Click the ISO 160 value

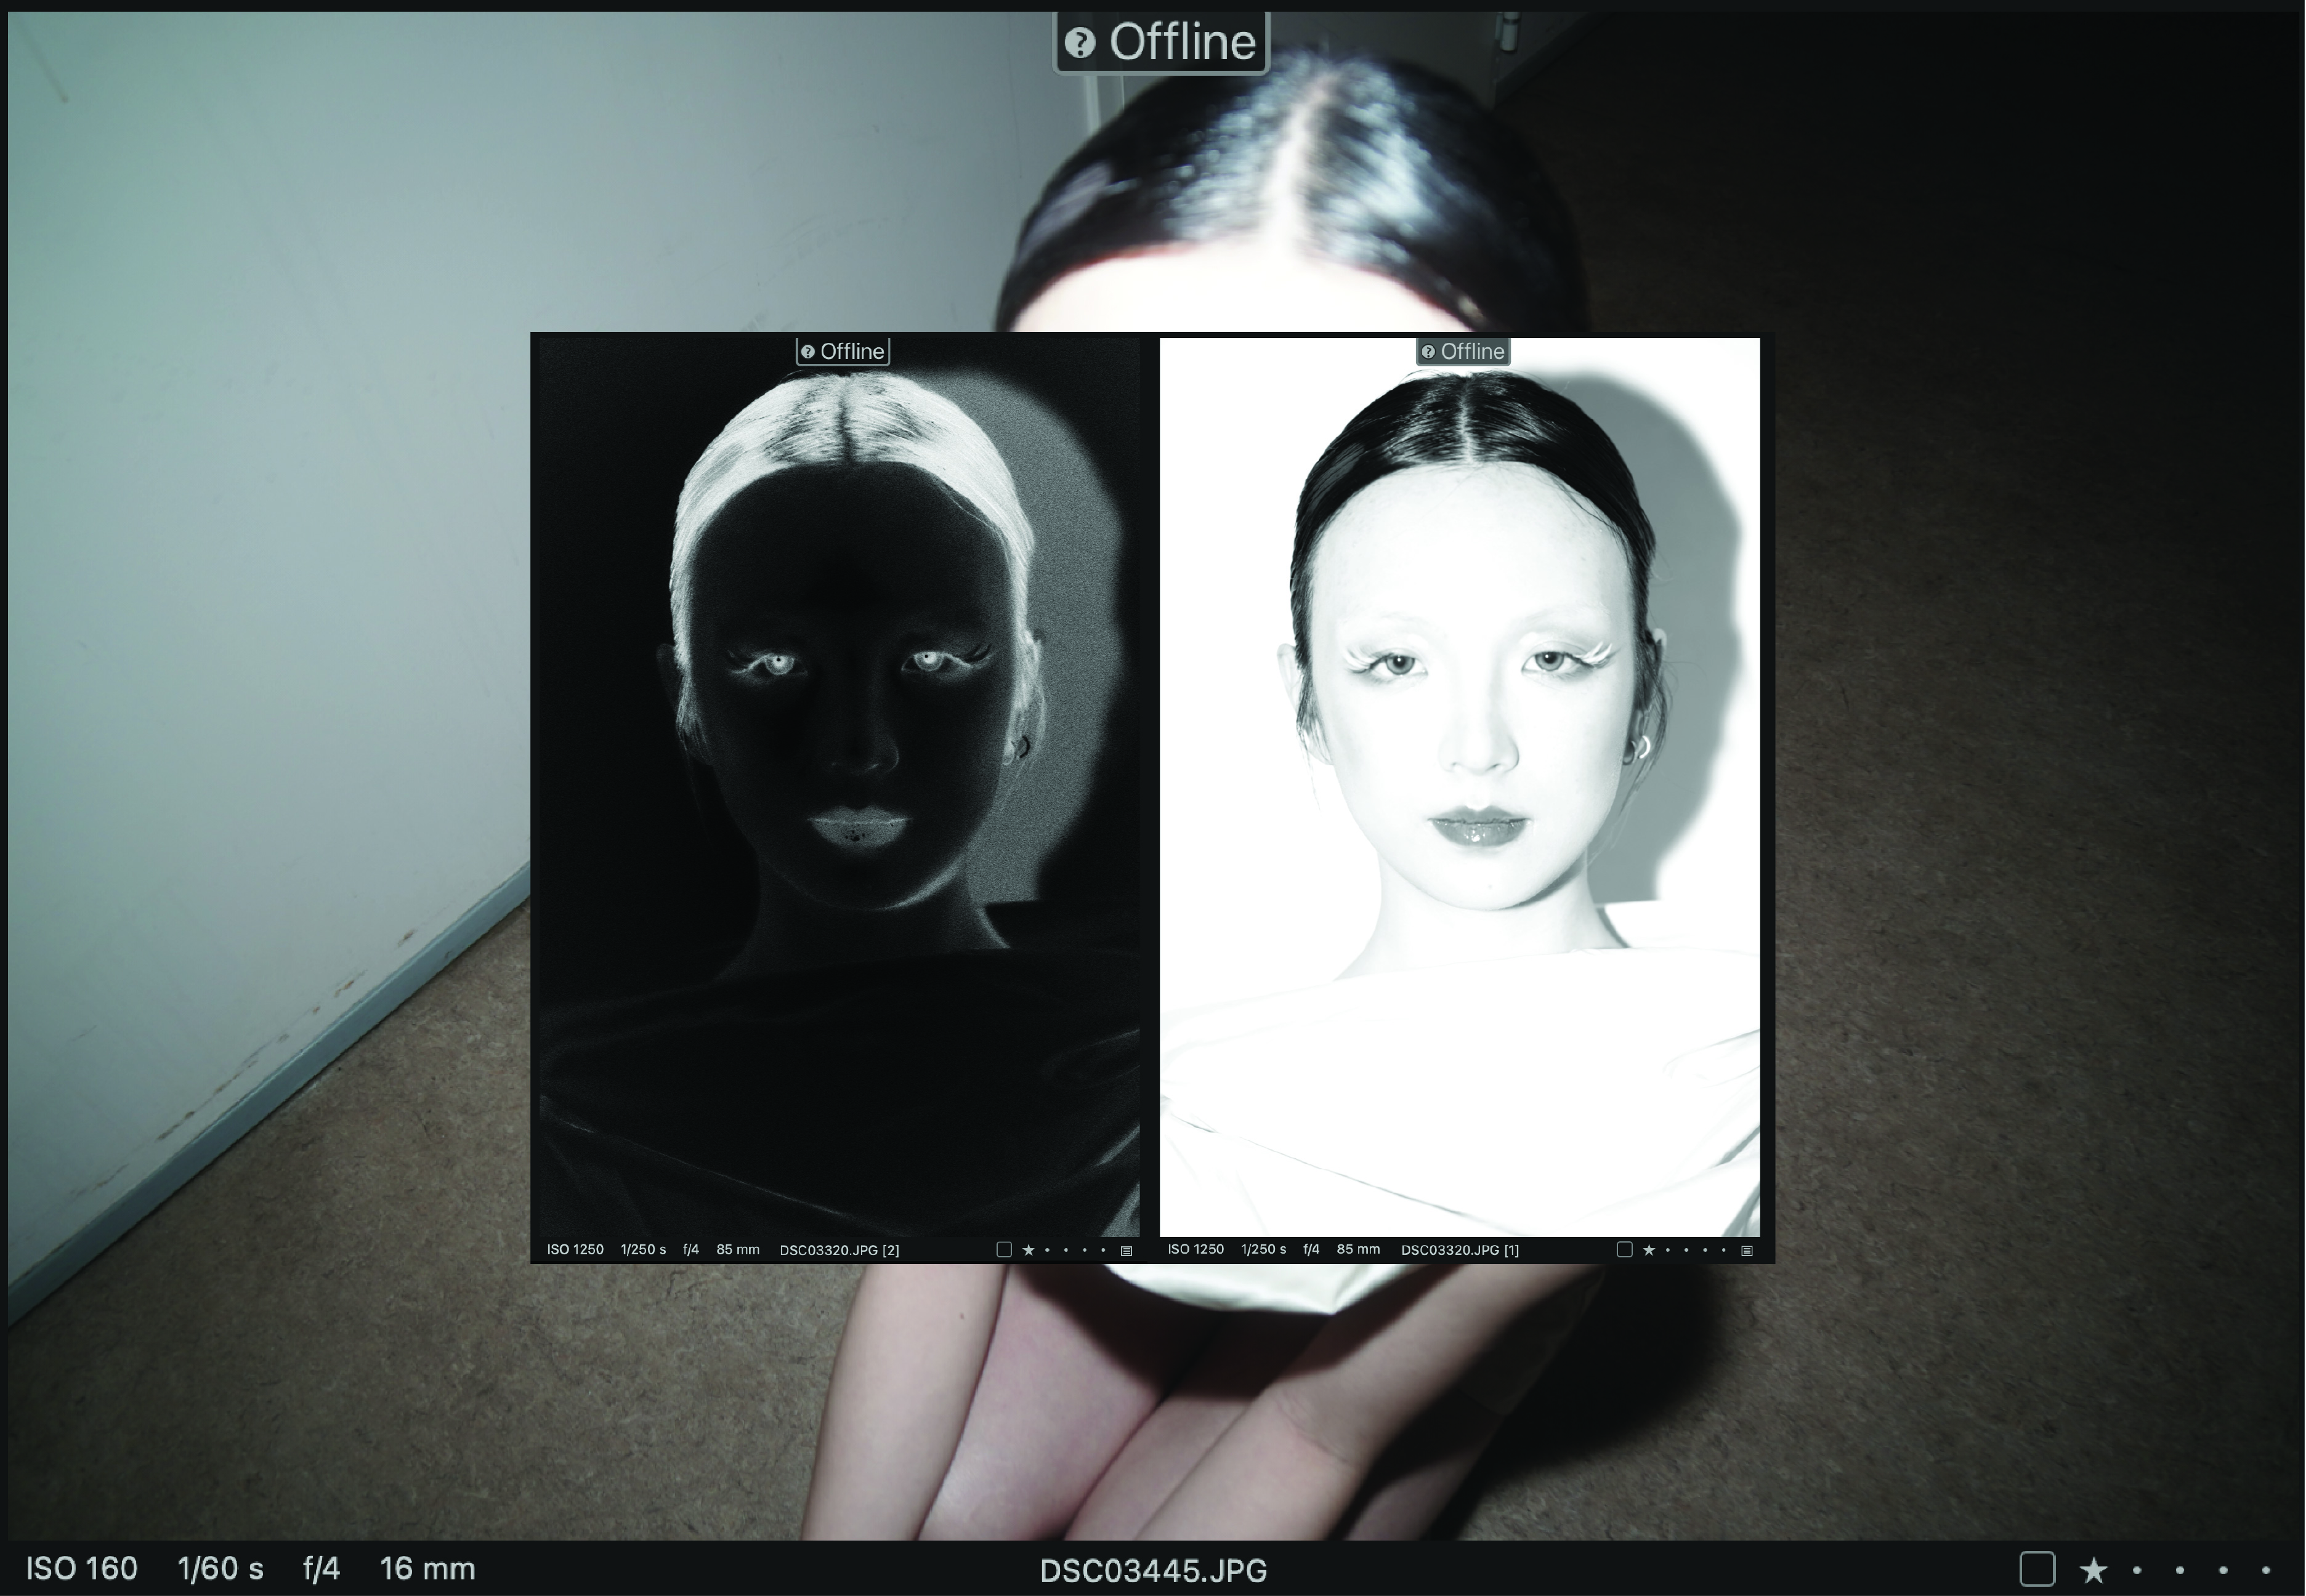click(x=82, y=1569)
